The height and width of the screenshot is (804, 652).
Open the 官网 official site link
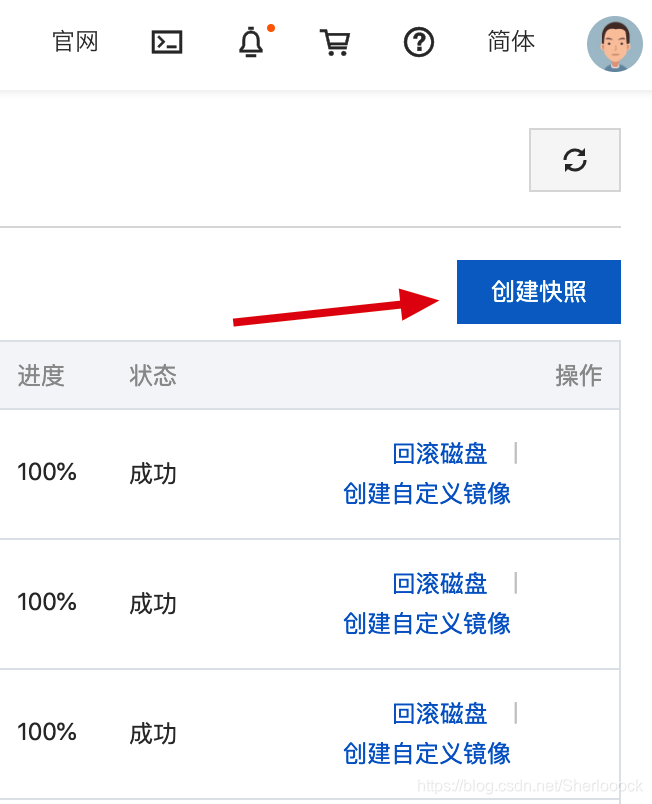(75, 42)
